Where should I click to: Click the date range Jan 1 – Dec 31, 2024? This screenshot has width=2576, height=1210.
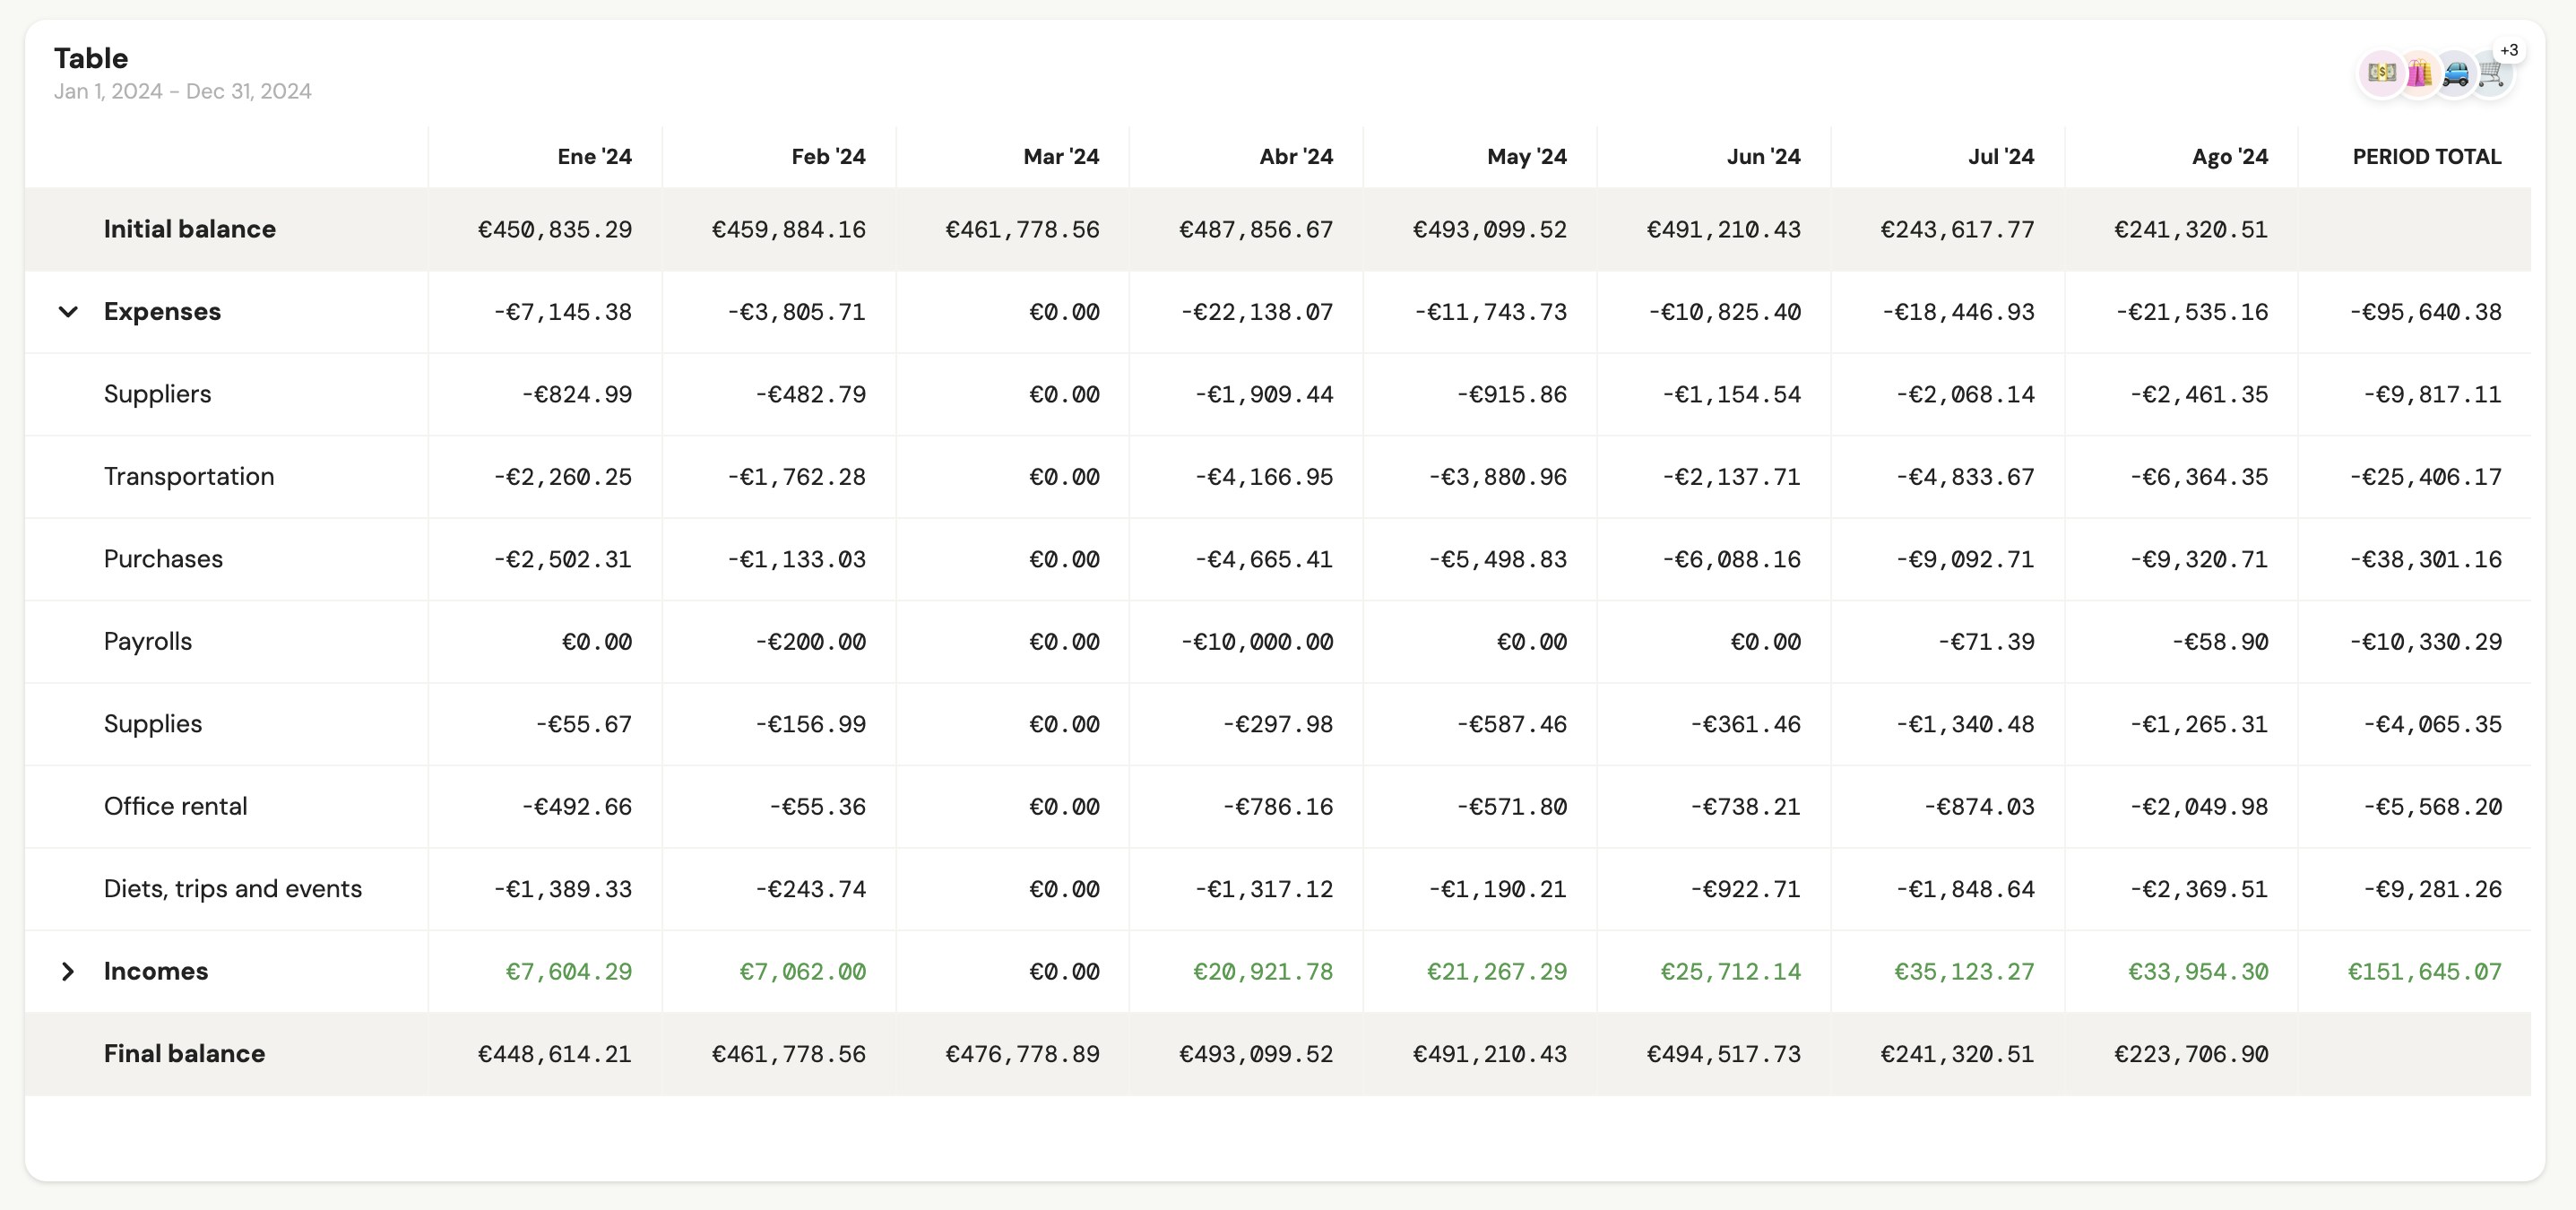(183, 92)
